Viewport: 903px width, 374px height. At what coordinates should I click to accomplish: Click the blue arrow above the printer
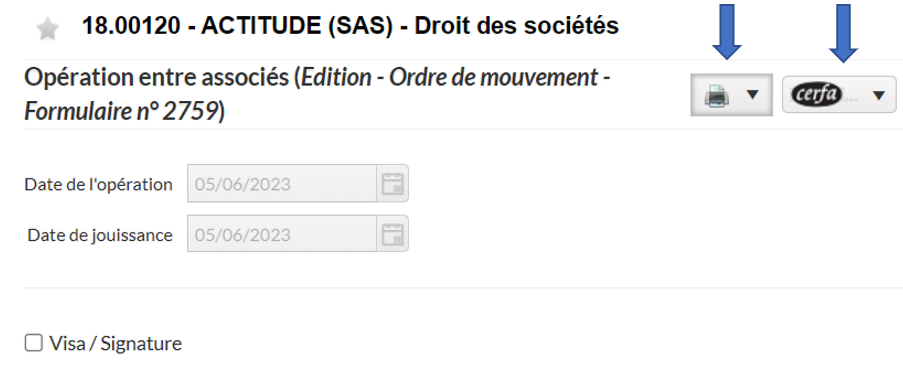click(727, 32)
